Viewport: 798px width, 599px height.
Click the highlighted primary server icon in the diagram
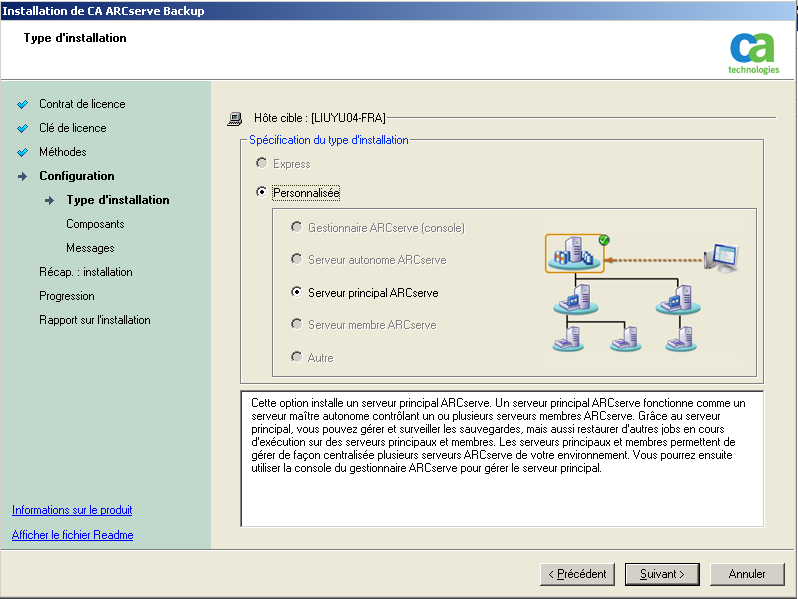tap(574, 253)
